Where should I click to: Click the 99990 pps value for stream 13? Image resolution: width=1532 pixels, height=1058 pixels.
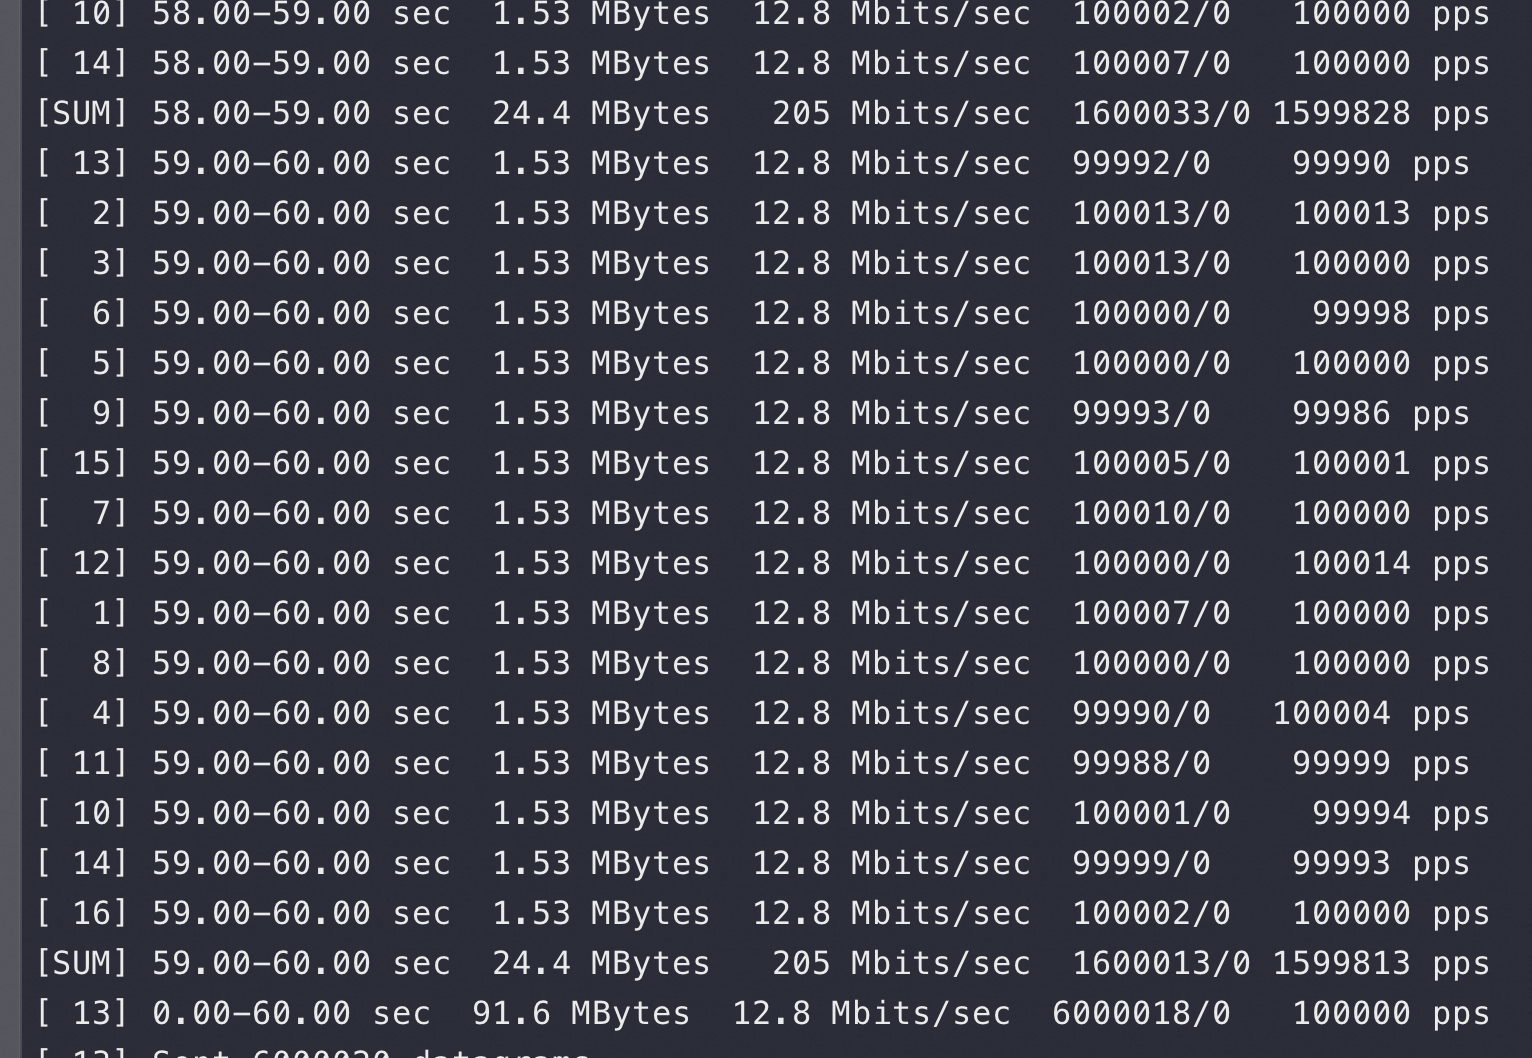coord(1380,163)
